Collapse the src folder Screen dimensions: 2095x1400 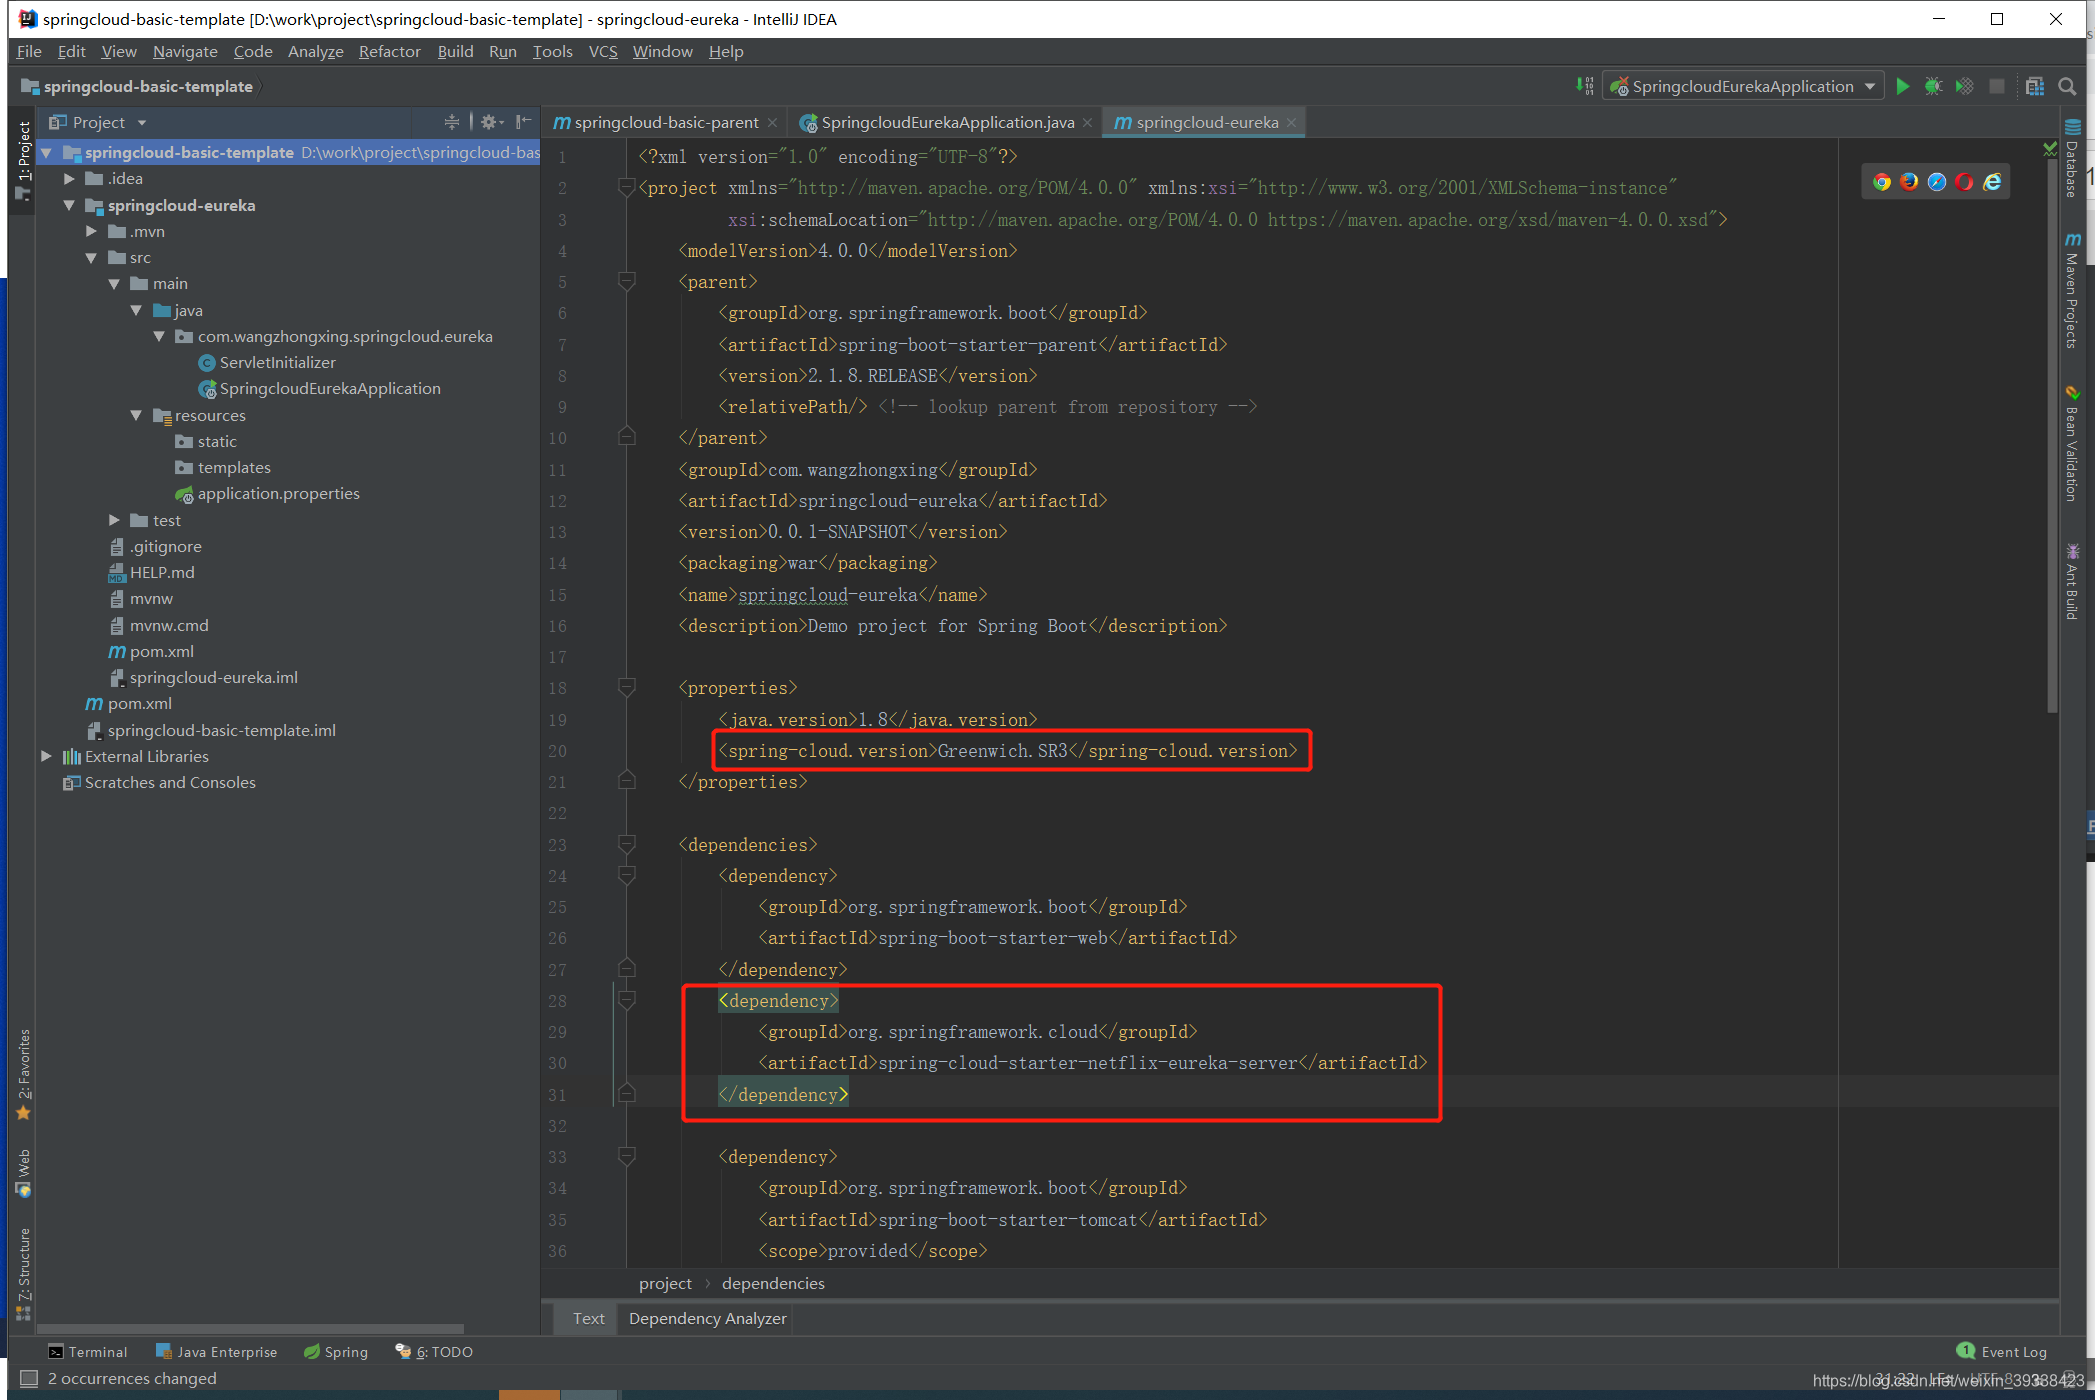coord(91,258)
